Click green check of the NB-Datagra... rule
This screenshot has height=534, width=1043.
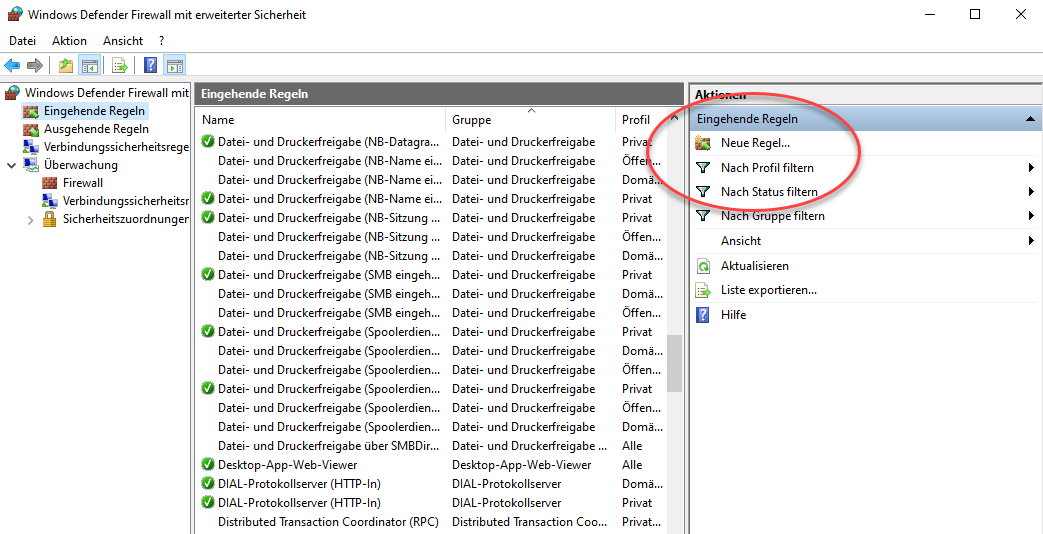tap(208, 142)
